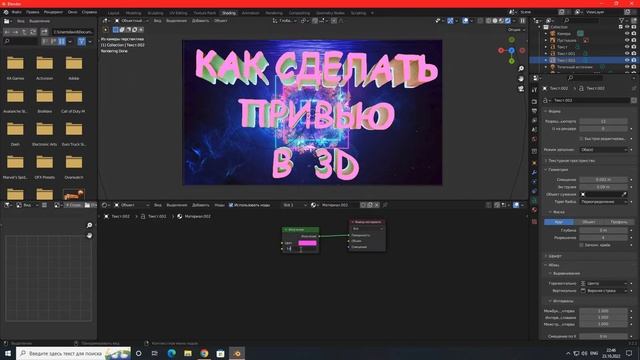Viewport: 640px width, 360px height.
Task: Click the file browser path field
Action: [x=73, y=31]
